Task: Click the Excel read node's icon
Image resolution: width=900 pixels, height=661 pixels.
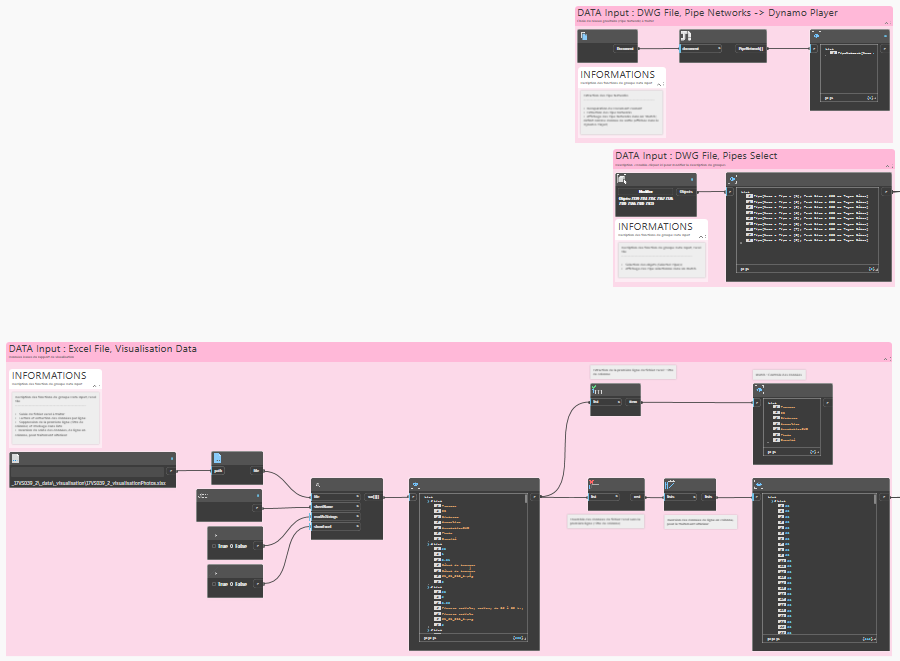Action: (x=317, y=485)
